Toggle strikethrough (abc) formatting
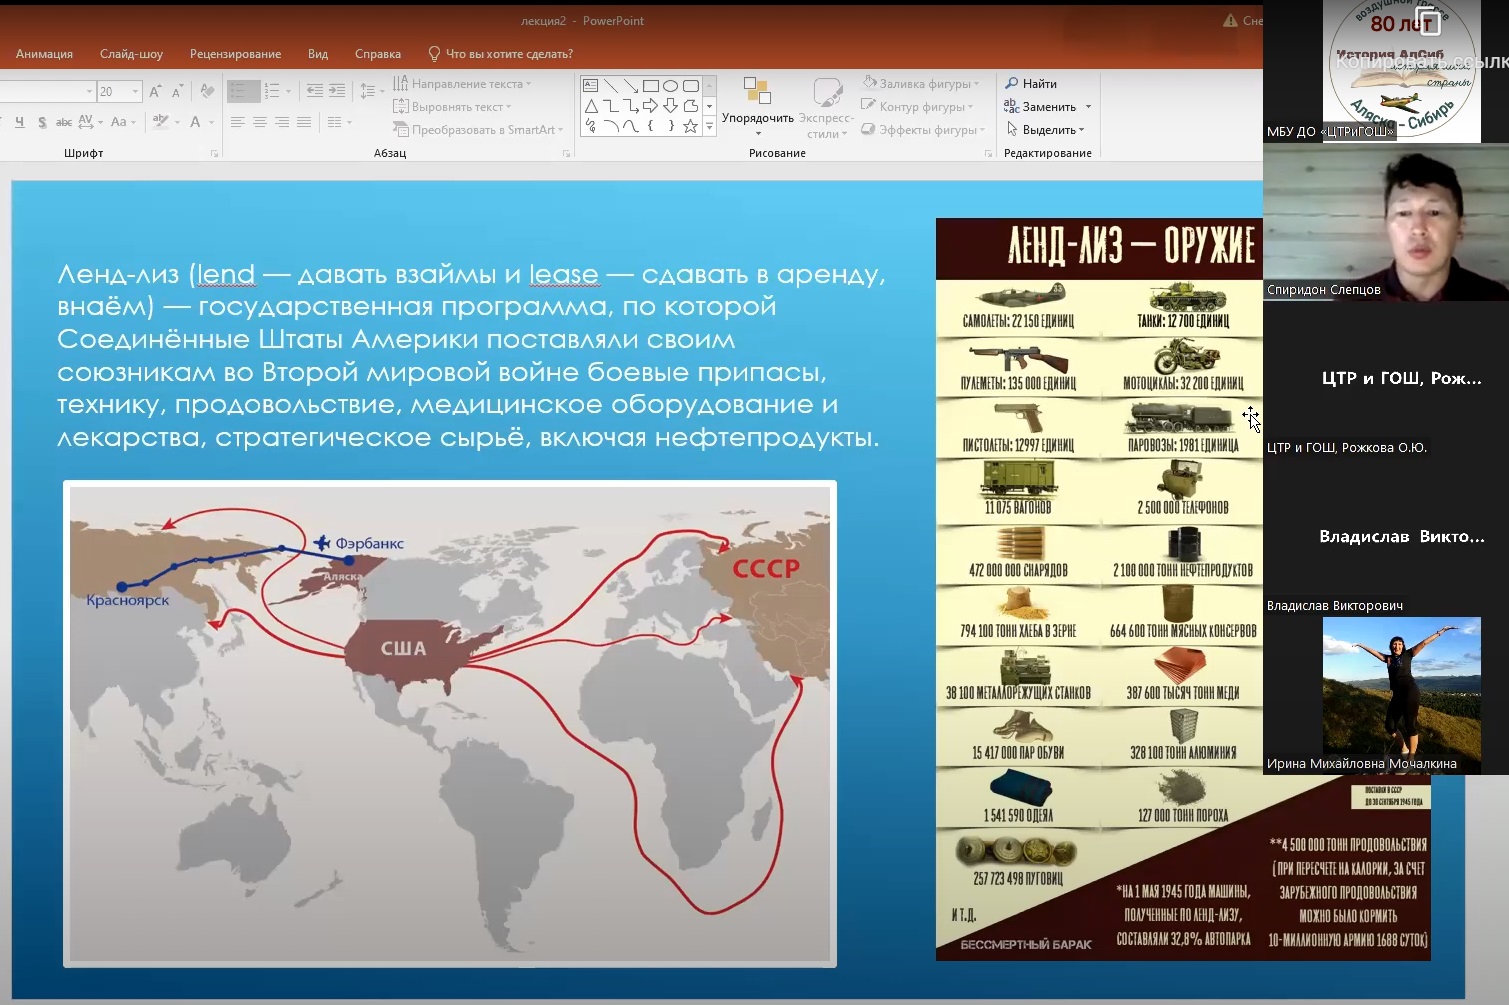Screen dimensions: 1509x1005 tap(64, 122)
